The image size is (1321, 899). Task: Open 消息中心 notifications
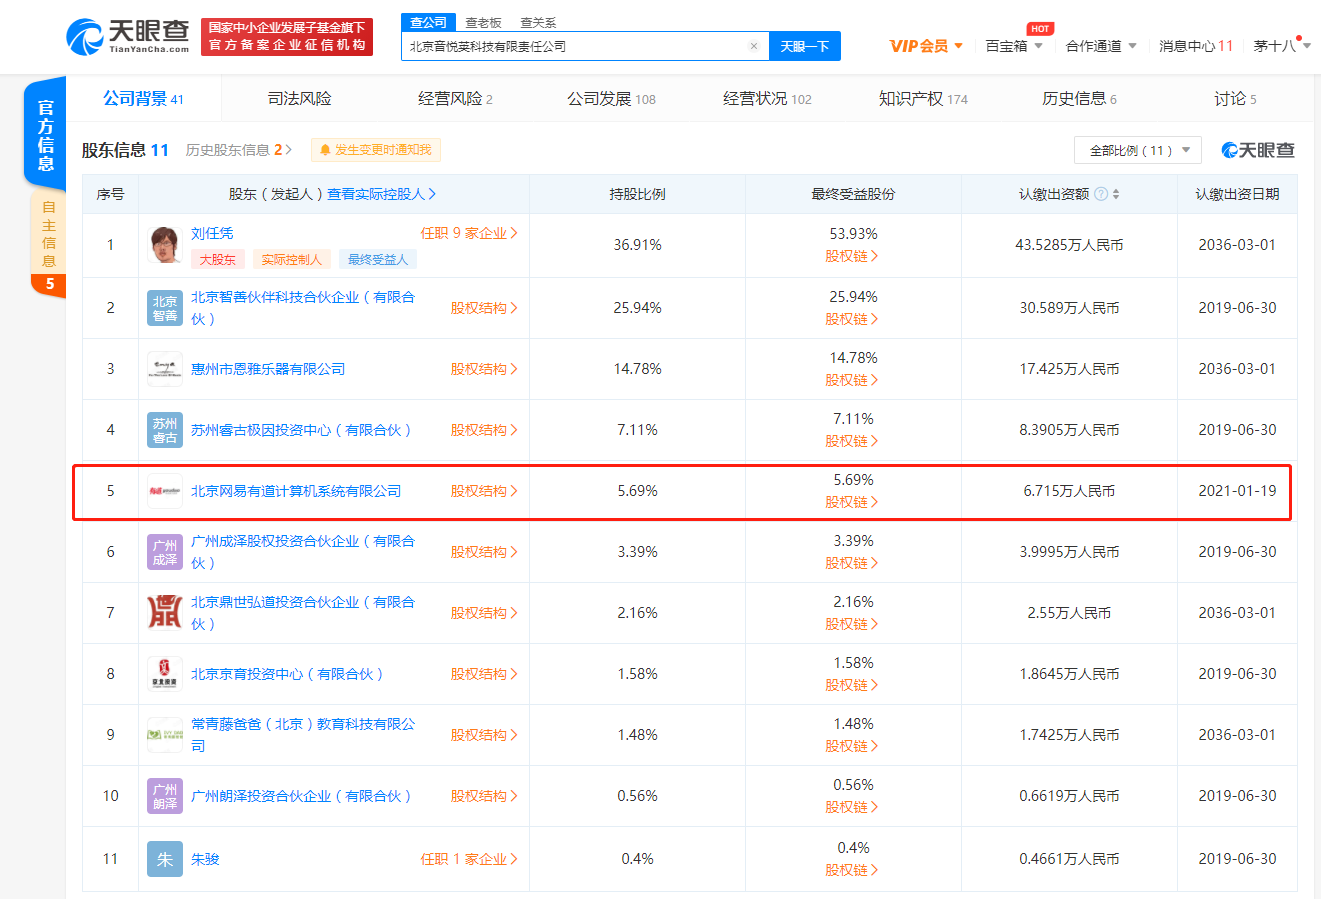(x=1196, y=46)
